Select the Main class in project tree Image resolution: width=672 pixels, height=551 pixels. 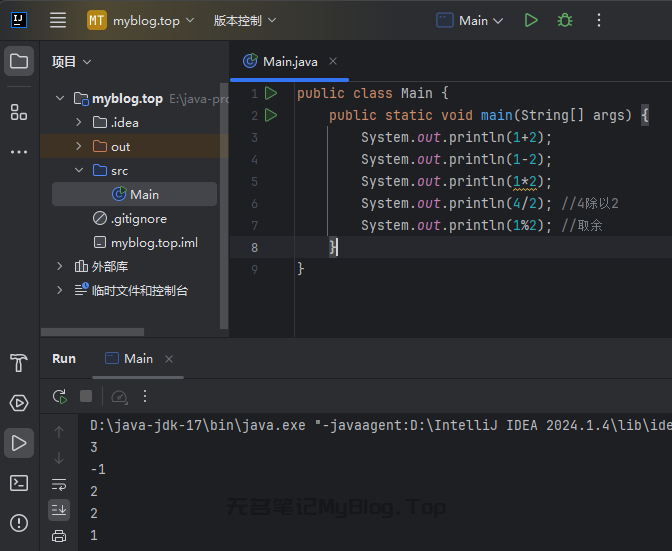click(x=135, y=195)
